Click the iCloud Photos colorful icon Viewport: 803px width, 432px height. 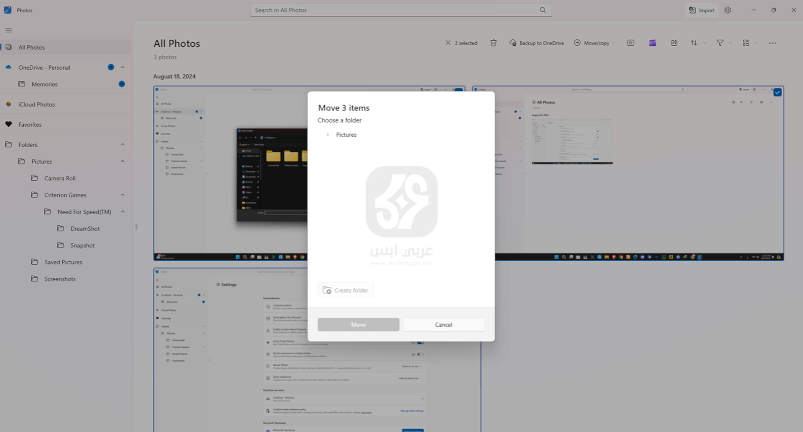click(8, 104)
